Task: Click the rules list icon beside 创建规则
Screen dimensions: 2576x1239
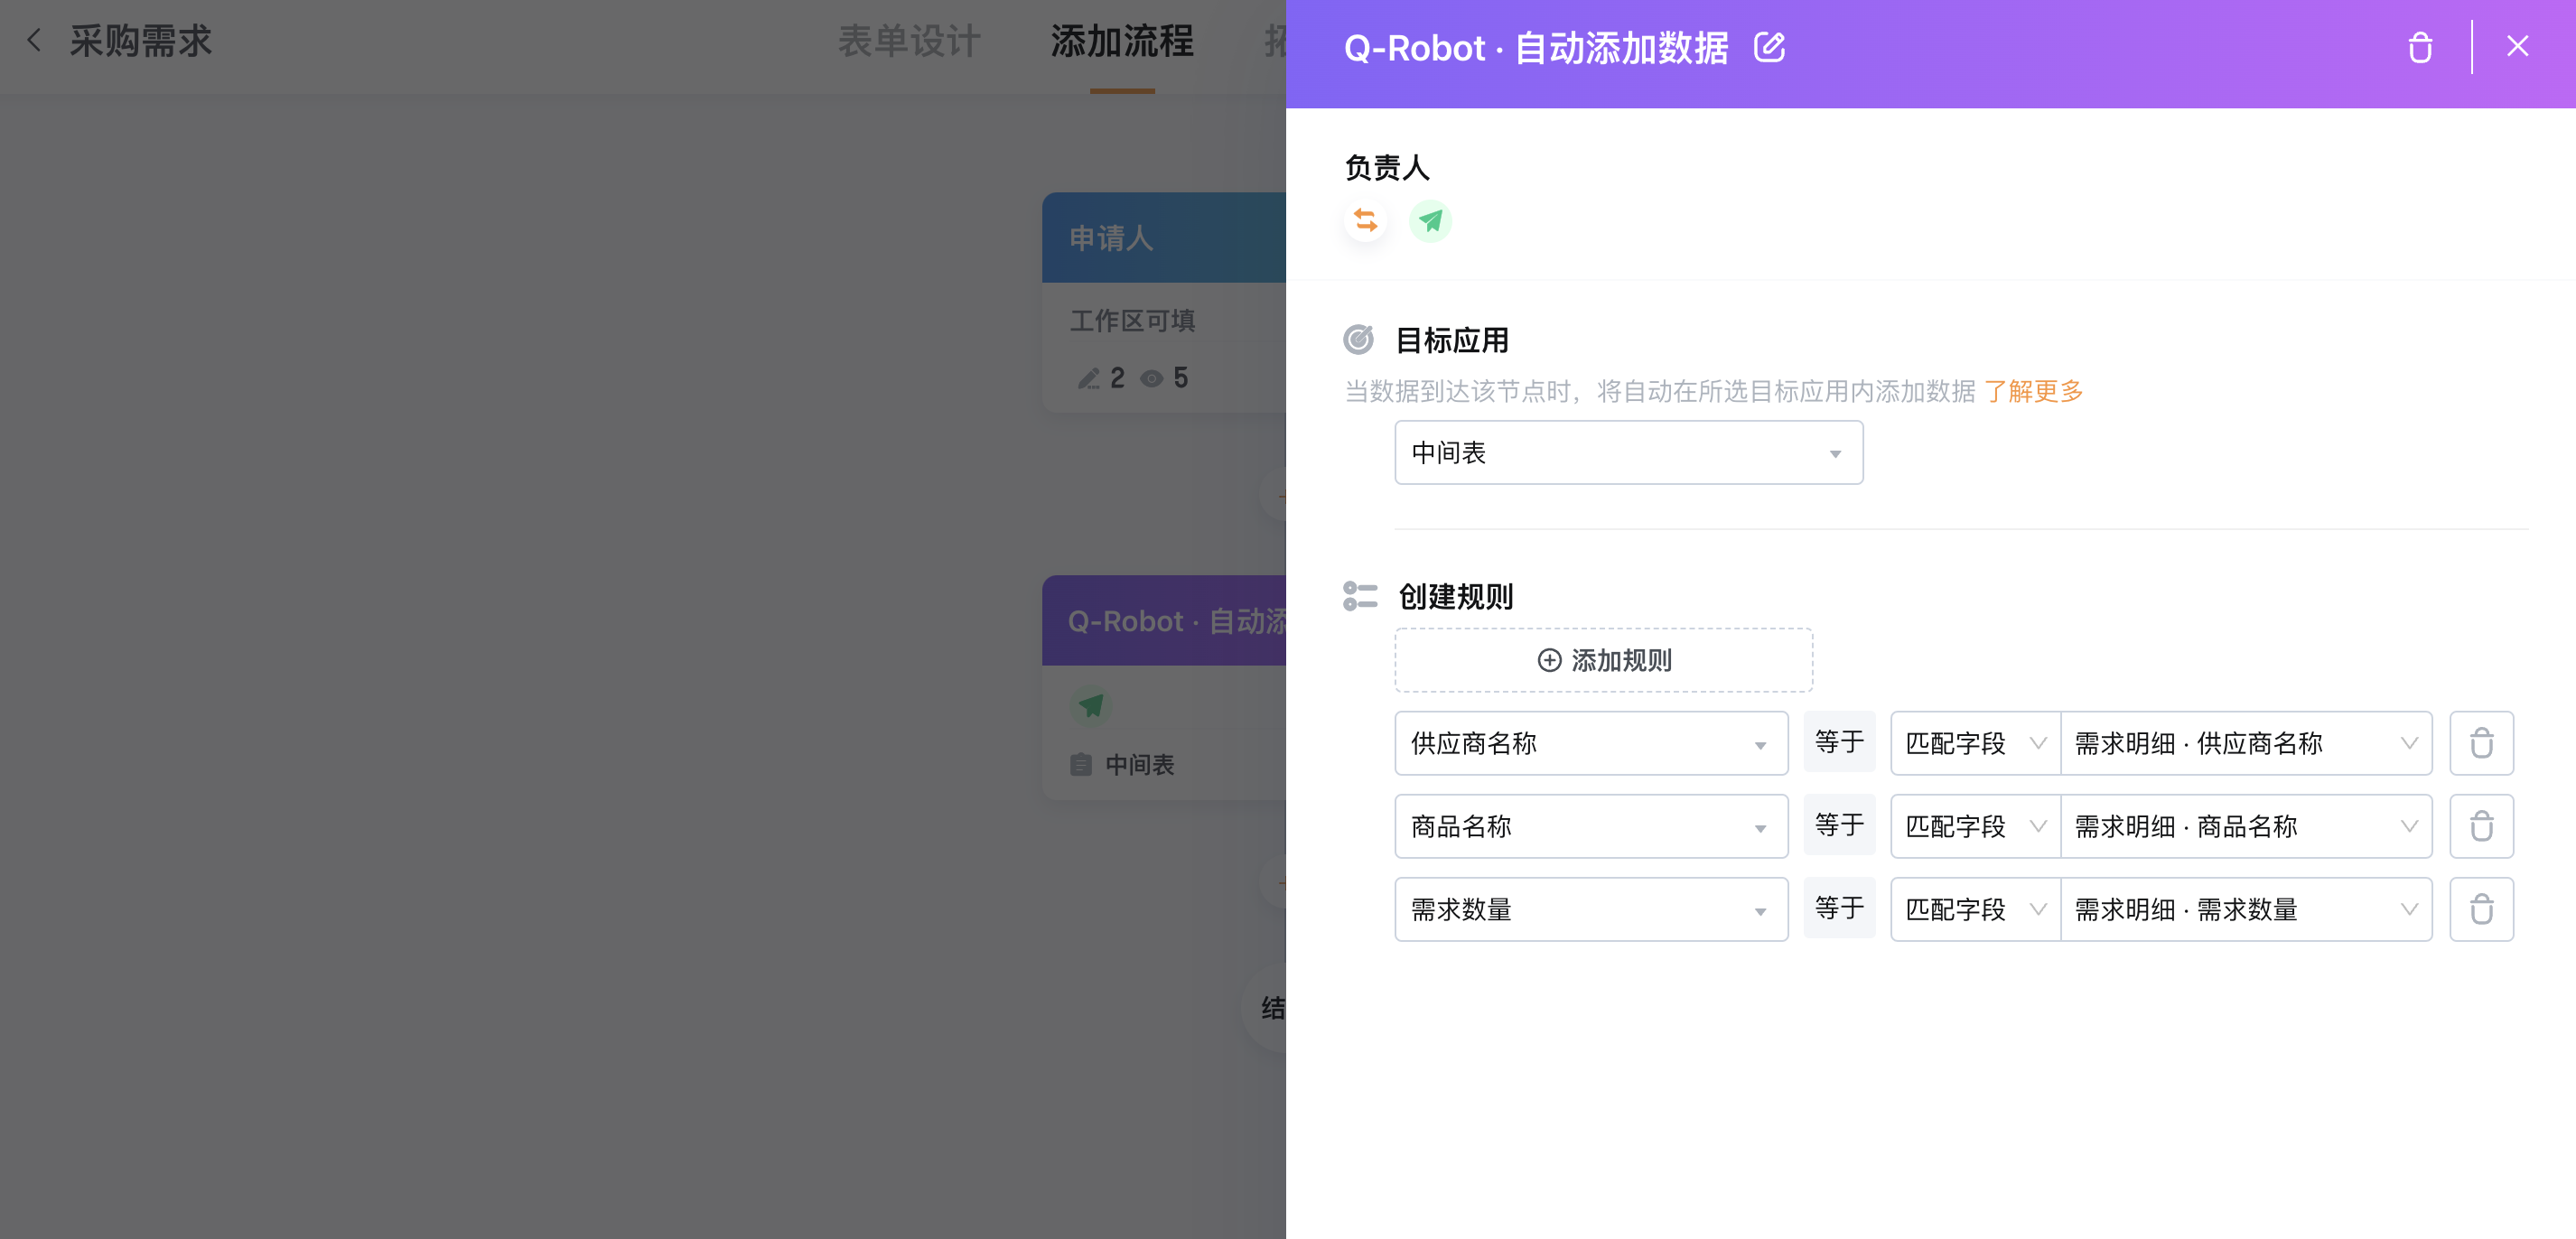Action: point(1360,596)
